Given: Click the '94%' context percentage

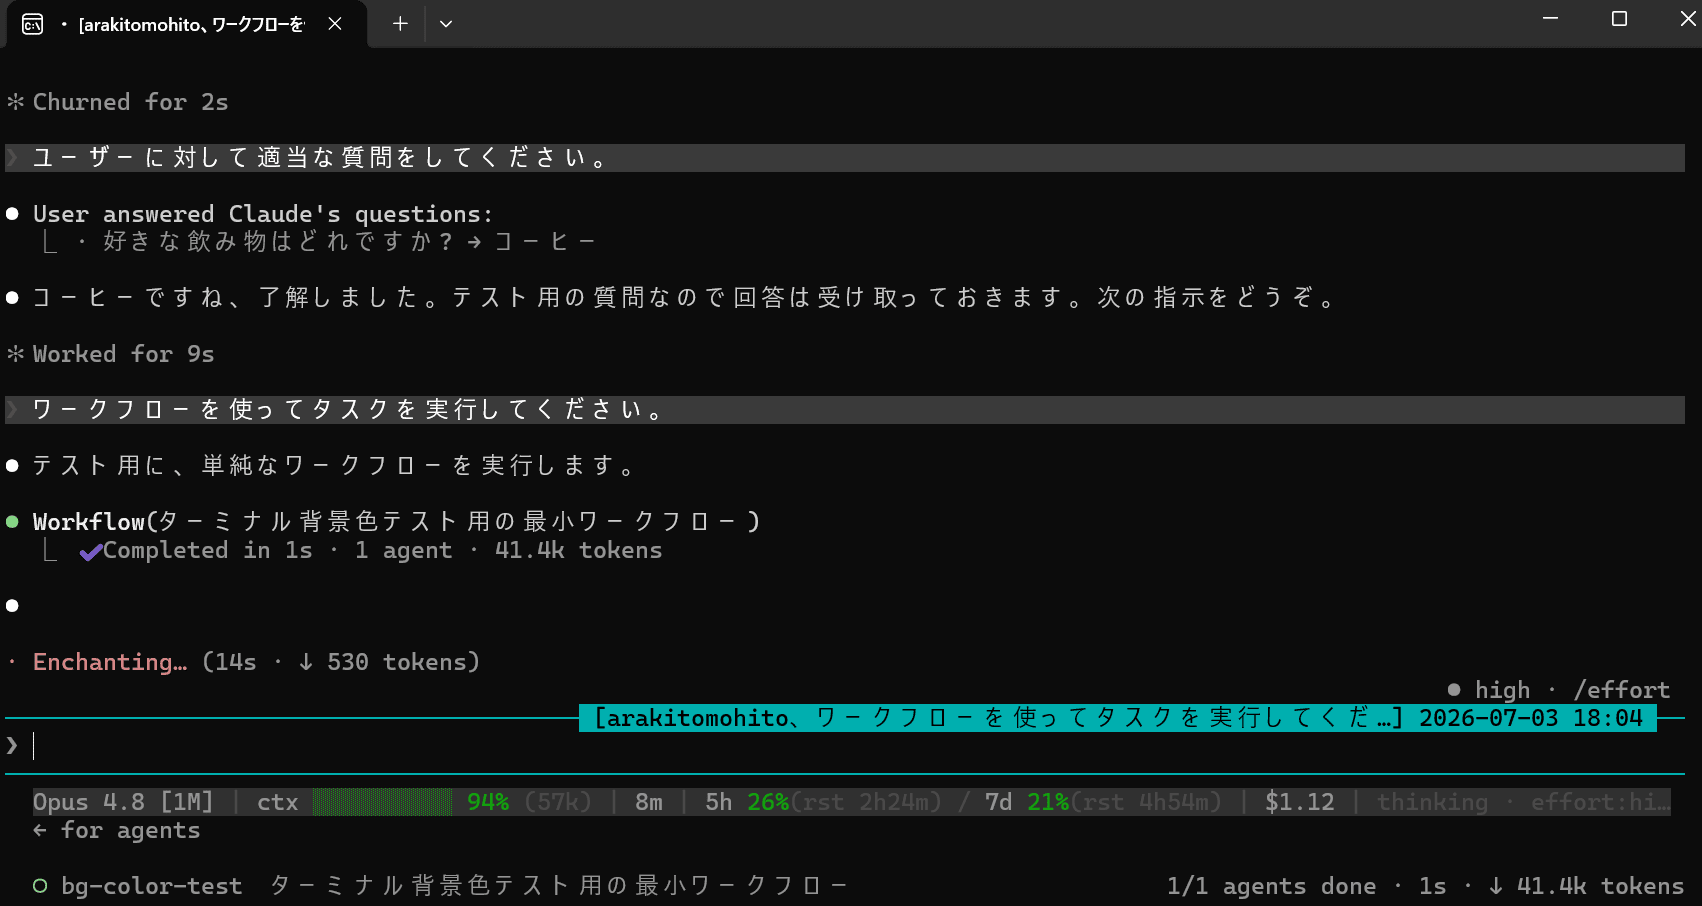Looking at the screenshot, I should (488, 802).
